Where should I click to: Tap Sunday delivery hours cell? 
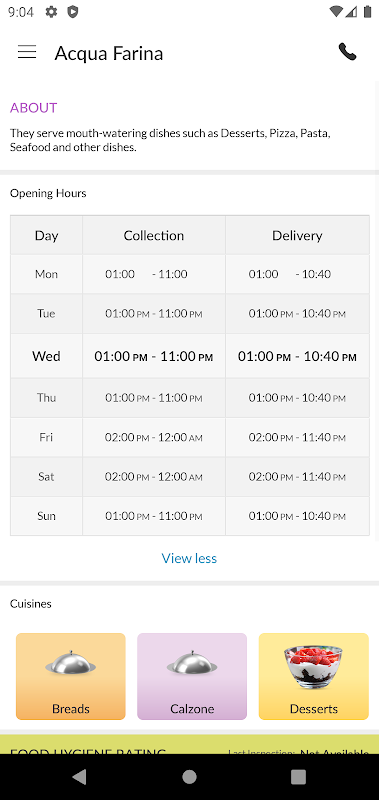pos(297,516)
